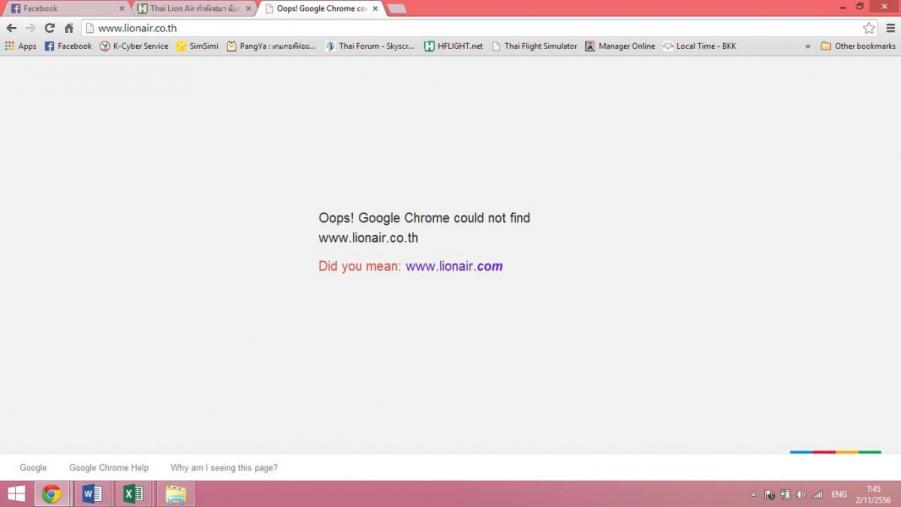Restore down the Chrome window

860,6
